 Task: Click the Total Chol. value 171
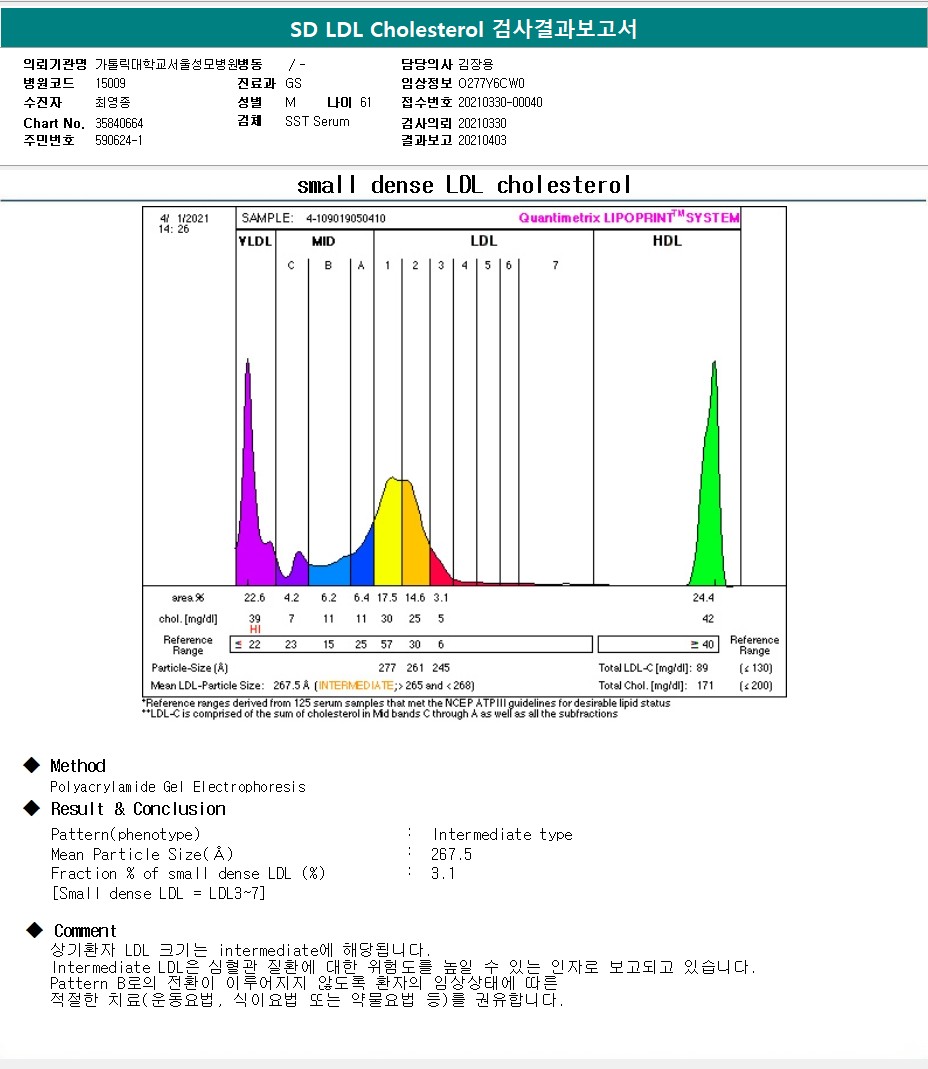click(x=705, y=685)
